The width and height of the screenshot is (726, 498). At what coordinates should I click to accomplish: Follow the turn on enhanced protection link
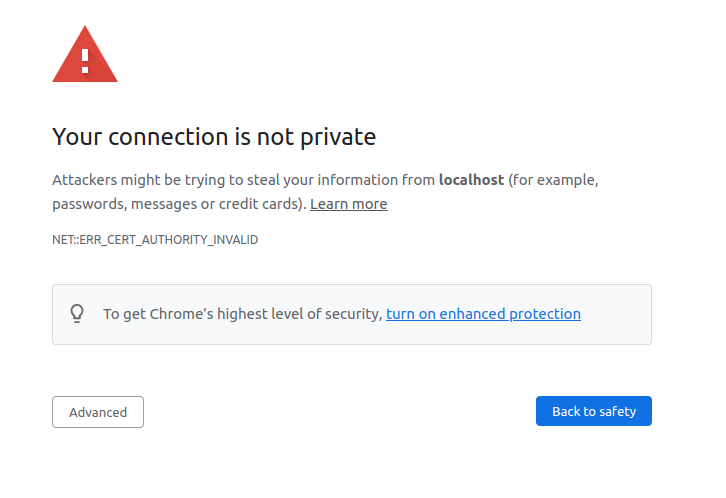click(483, 314)
